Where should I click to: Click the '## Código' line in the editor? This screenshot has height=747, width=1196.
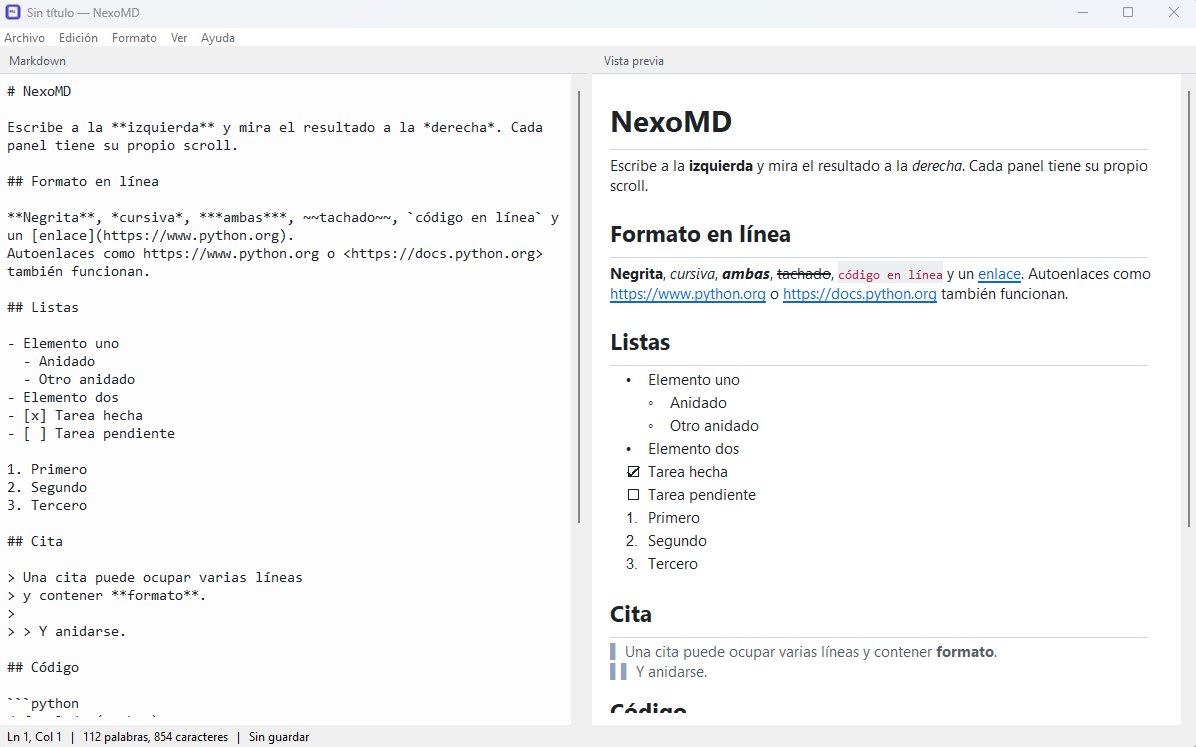point(43,668)
